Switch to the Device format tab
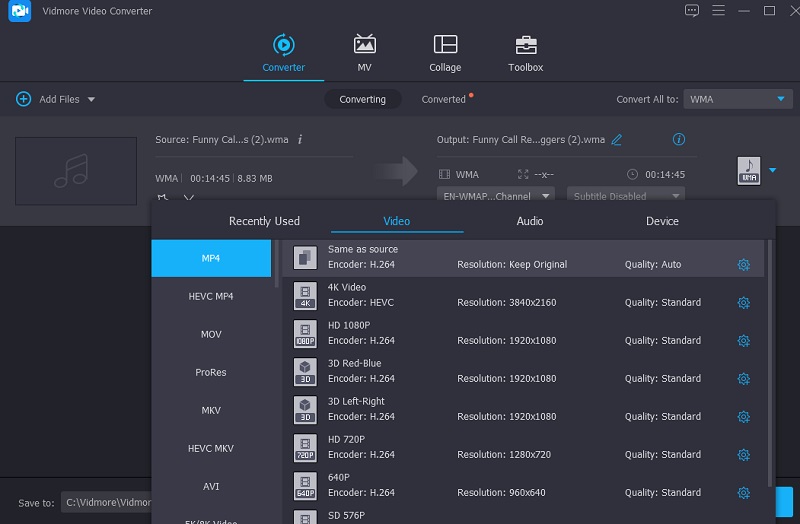 coord(662,221)
